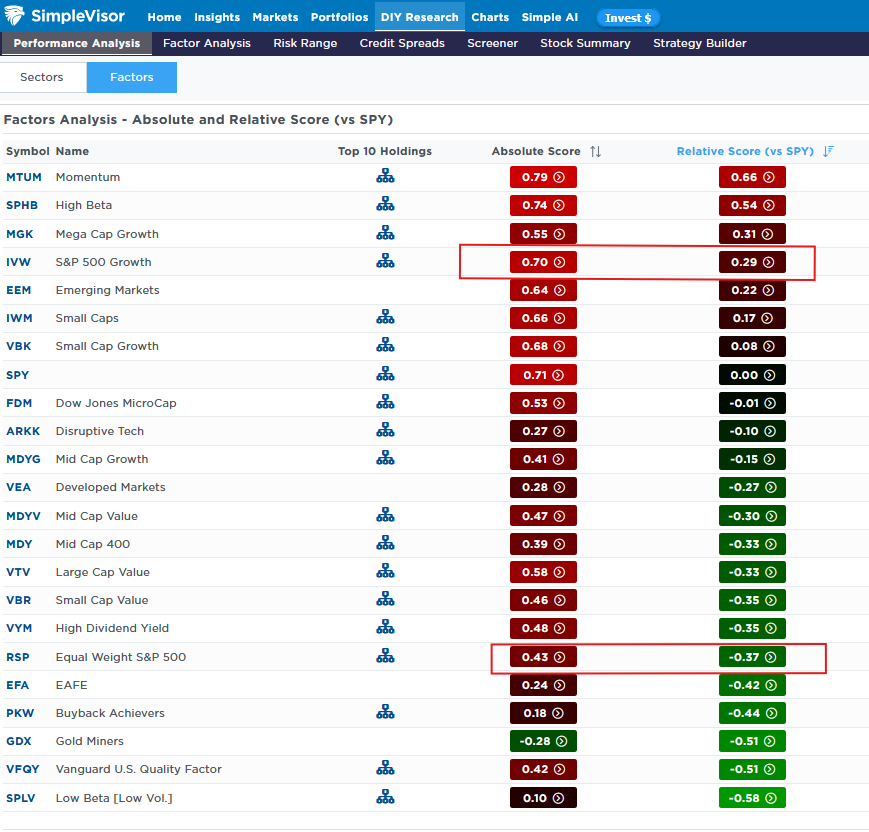The image size is (869, 832).
Task: Open the EEM symbol link
Action: tap(18, 290)
